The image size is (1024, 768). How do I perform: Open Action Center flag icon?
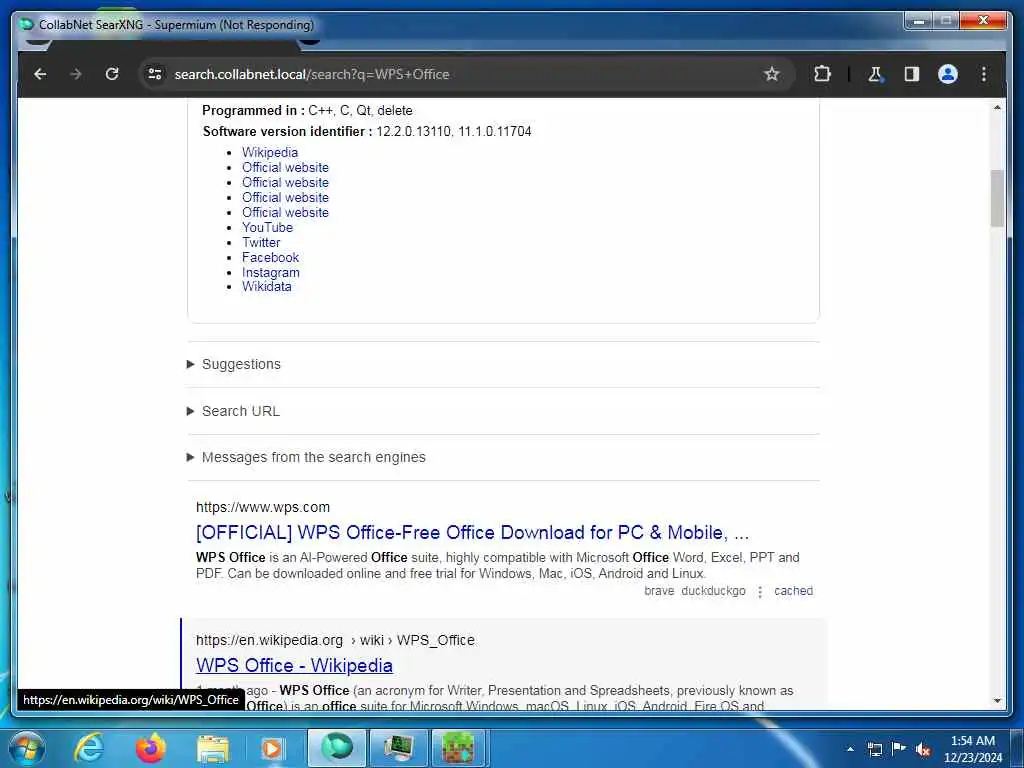[x=899, y=748]
